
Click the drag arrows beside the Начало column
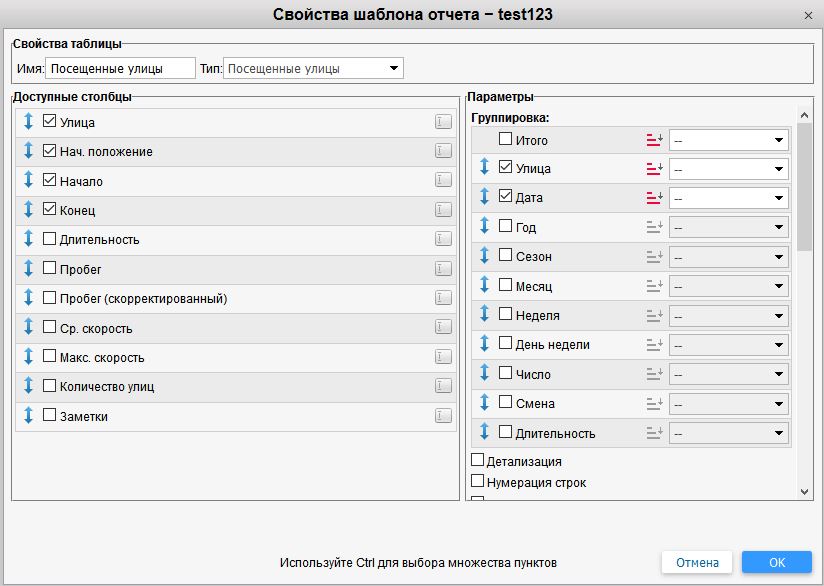pos(28,181)
